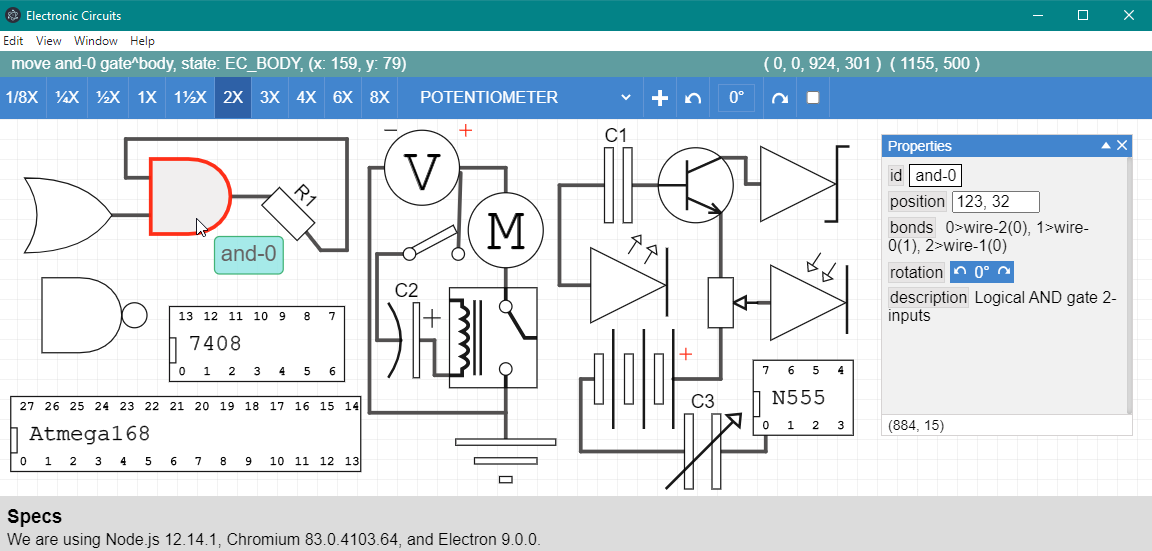The width and height of the screenshot is (1152, 551).
Task: Set zoom level to 3X
Action: (x=270, y=98)
